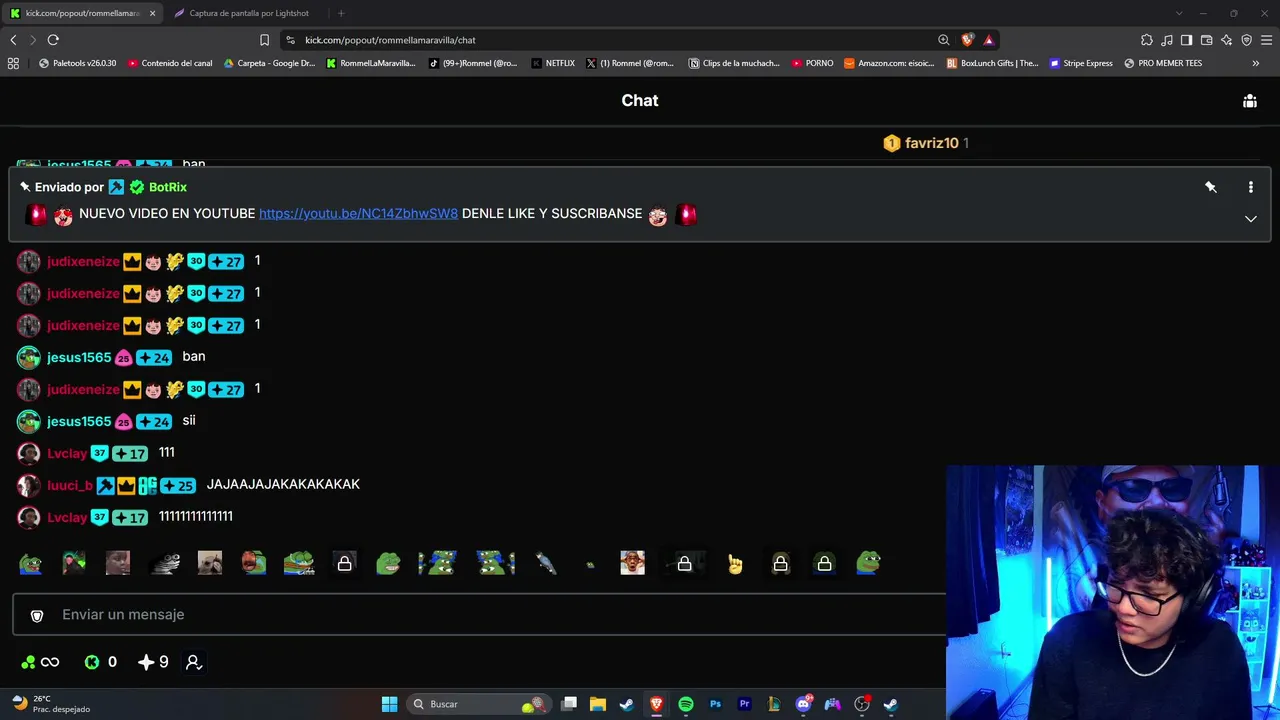Reload the current page
1280x720 pixels.
[53, 40]
